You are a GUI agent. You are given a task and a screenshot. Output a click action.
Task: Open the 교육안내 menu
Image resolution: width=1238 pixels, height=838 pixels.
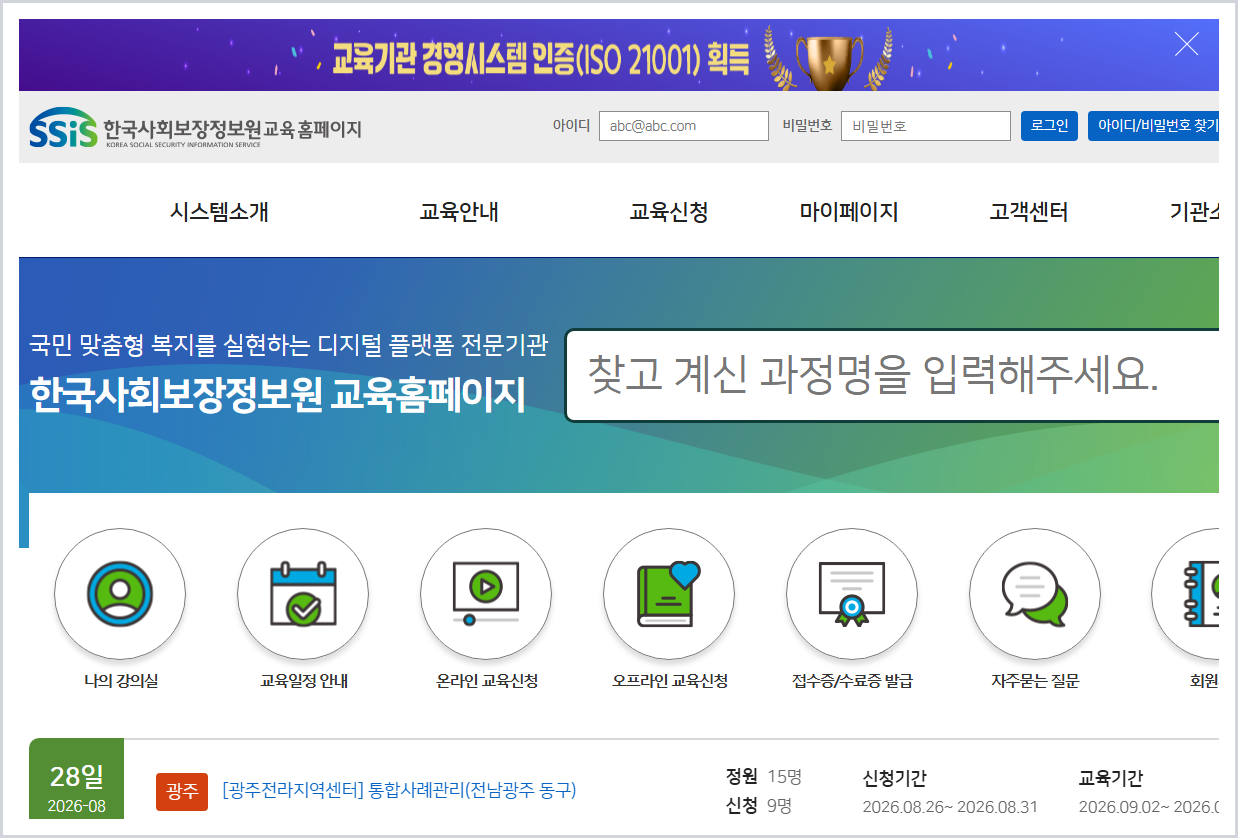(x=459, y=212)
